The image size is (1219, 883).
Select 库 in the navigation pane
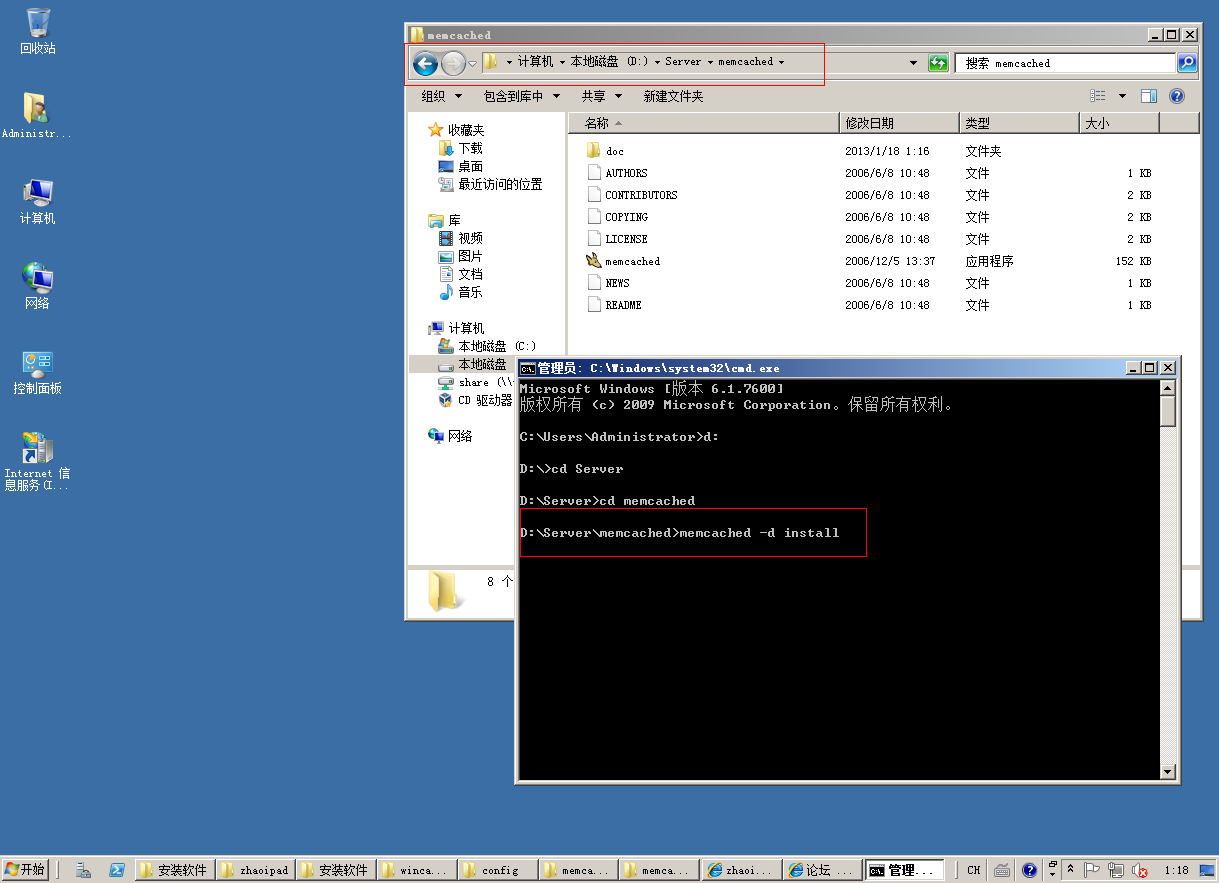tap(454, 220)
